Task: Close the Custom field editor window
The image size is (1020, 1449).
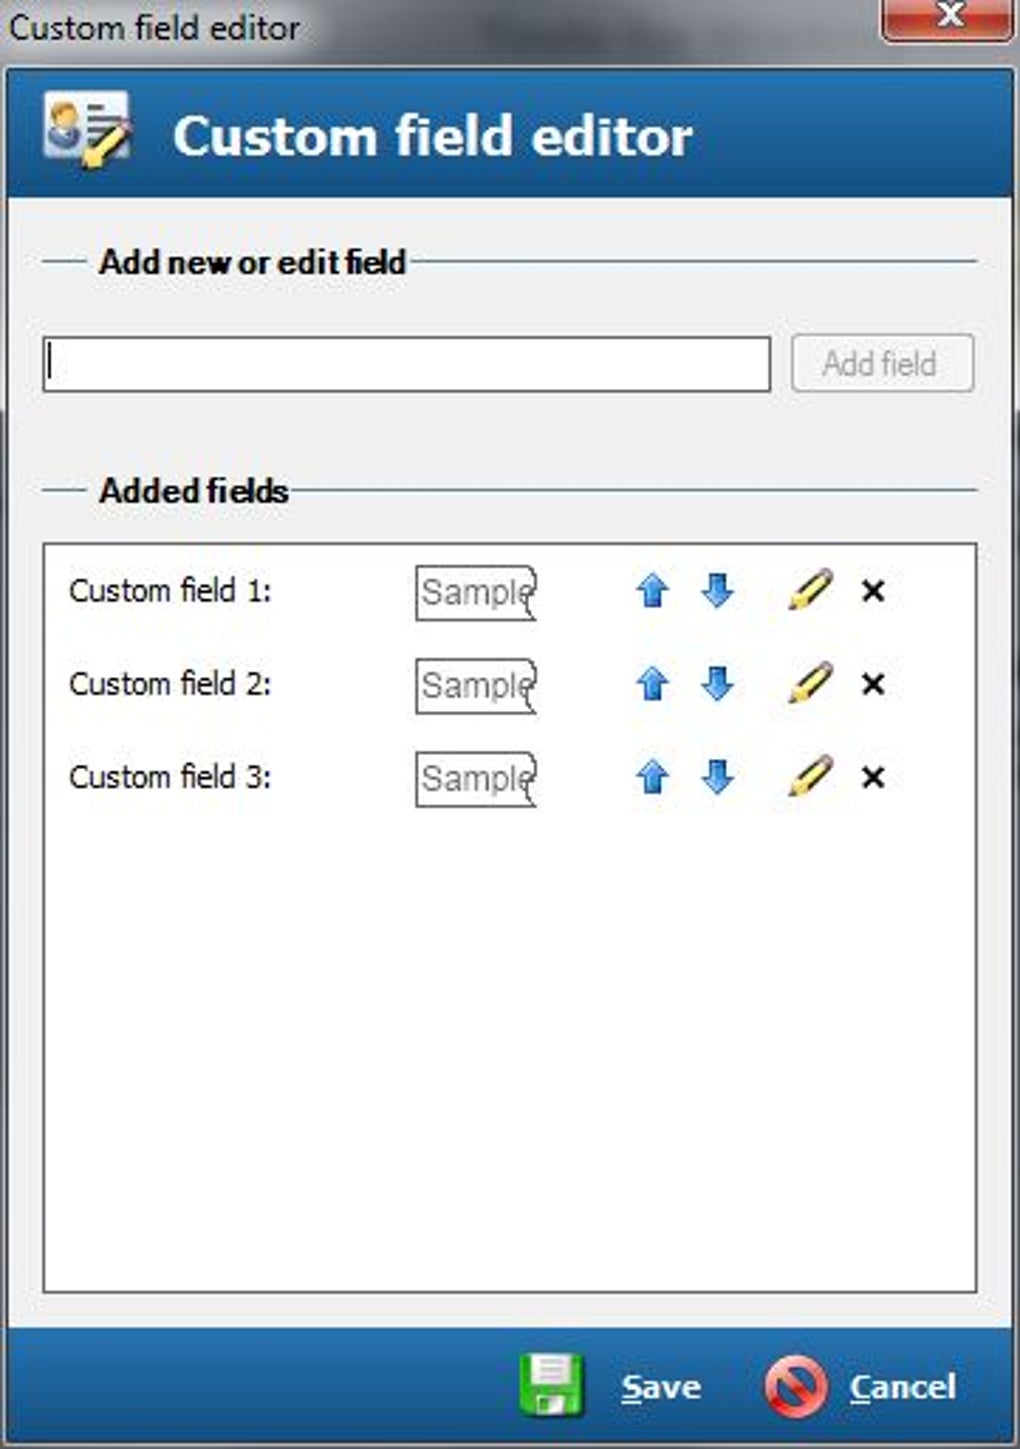Action: point(947,18)
